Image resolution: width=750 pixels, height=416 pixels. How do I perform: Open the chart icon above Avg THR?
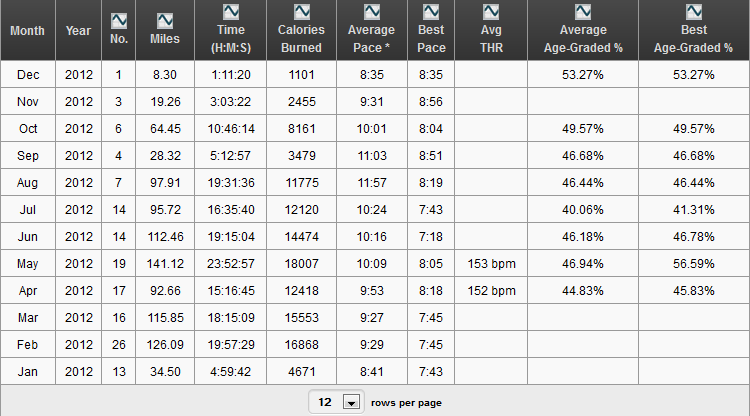click(x=491, y=12)
